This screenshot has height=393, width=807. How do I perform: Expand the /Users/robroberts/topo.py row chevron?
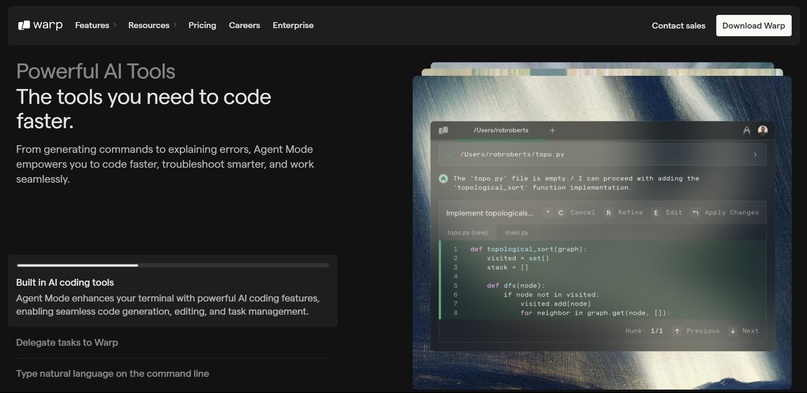click(x=755, y=154)
